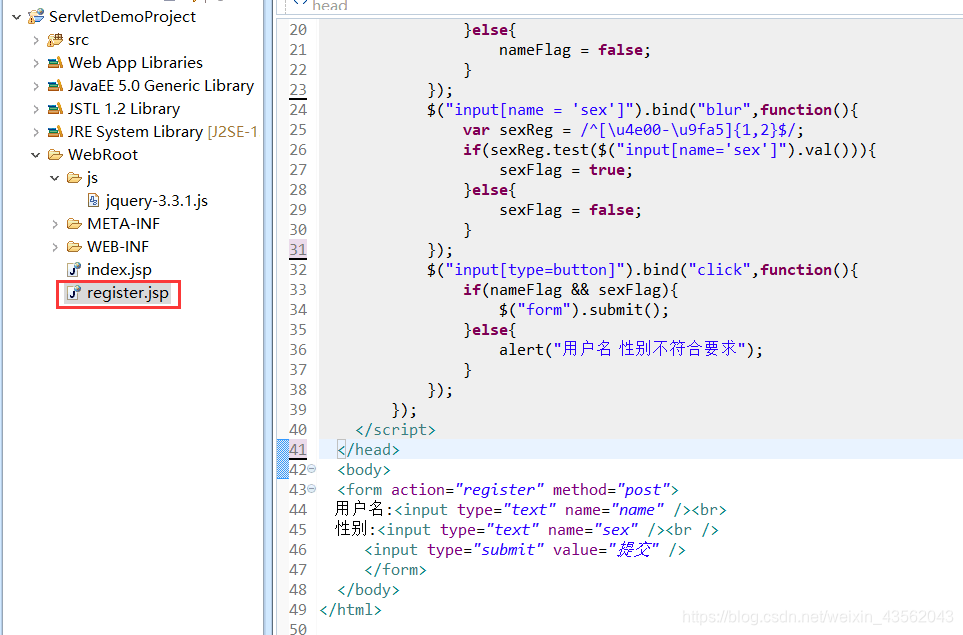
Task: Expand JRE System Library node
Action: [x=36, y=133]
